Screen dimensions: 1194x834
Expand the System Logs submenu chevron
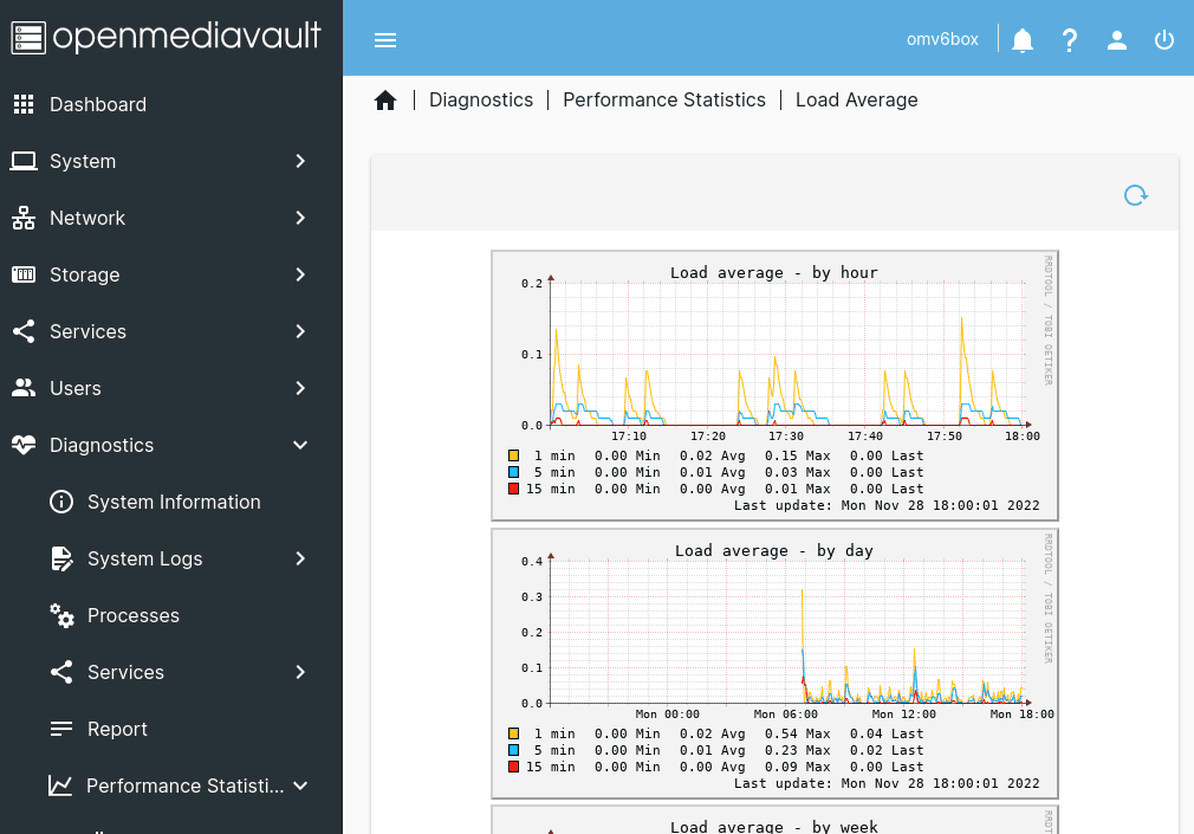click(301, 558)
